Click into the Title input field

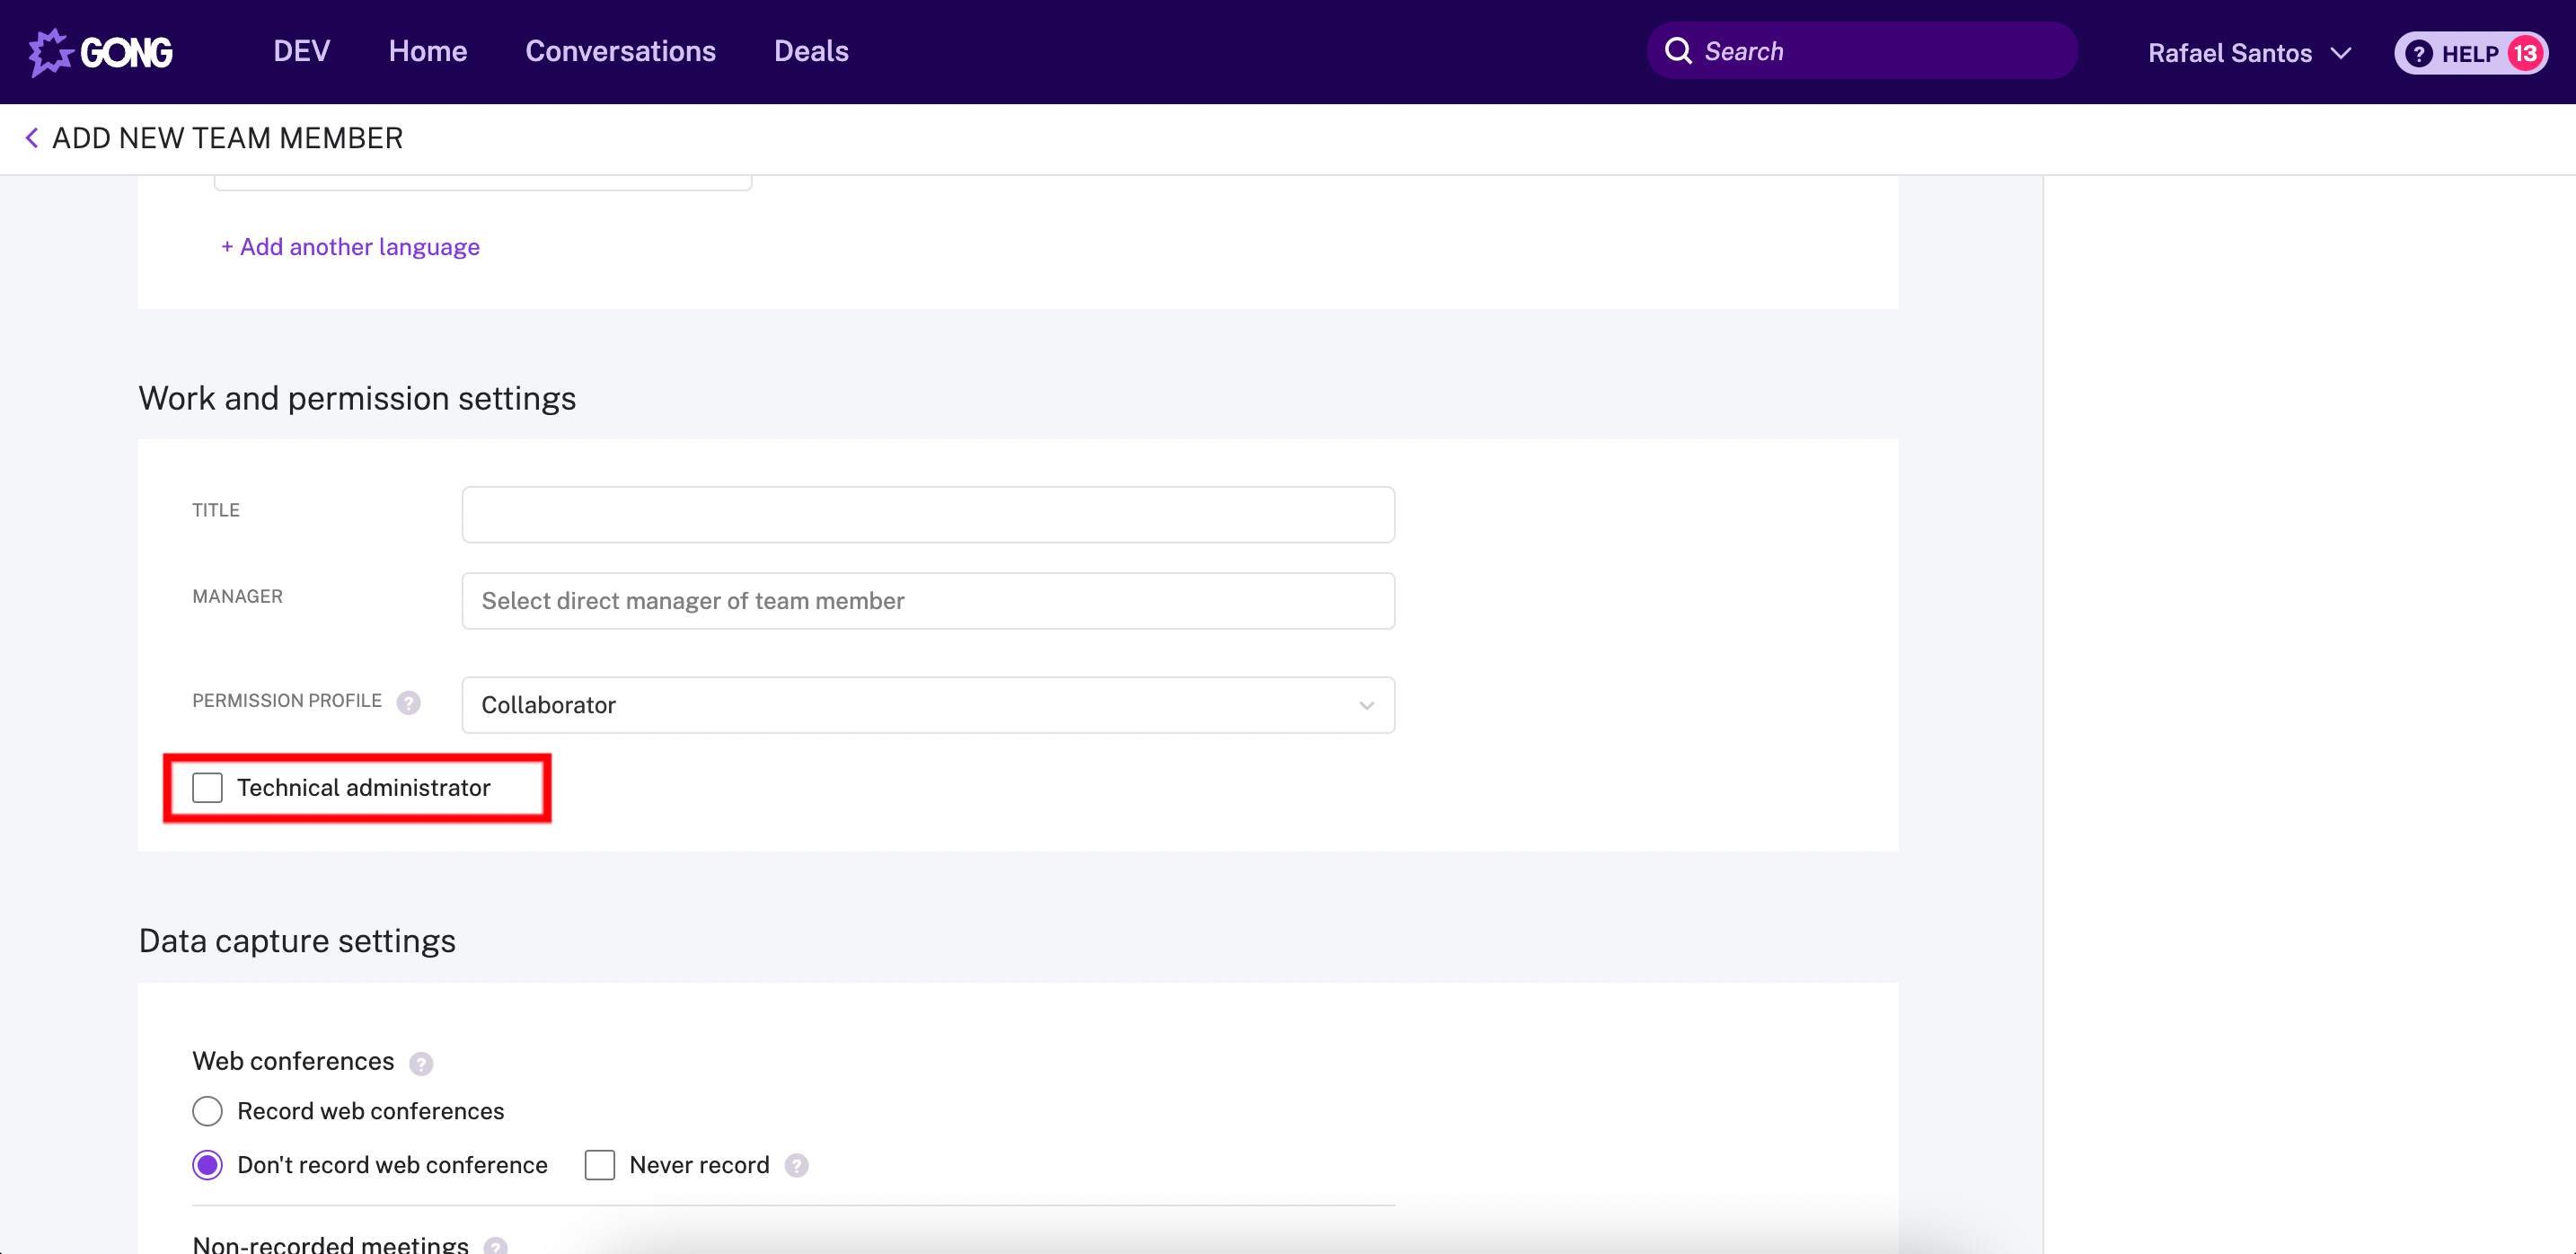[927, 515]
